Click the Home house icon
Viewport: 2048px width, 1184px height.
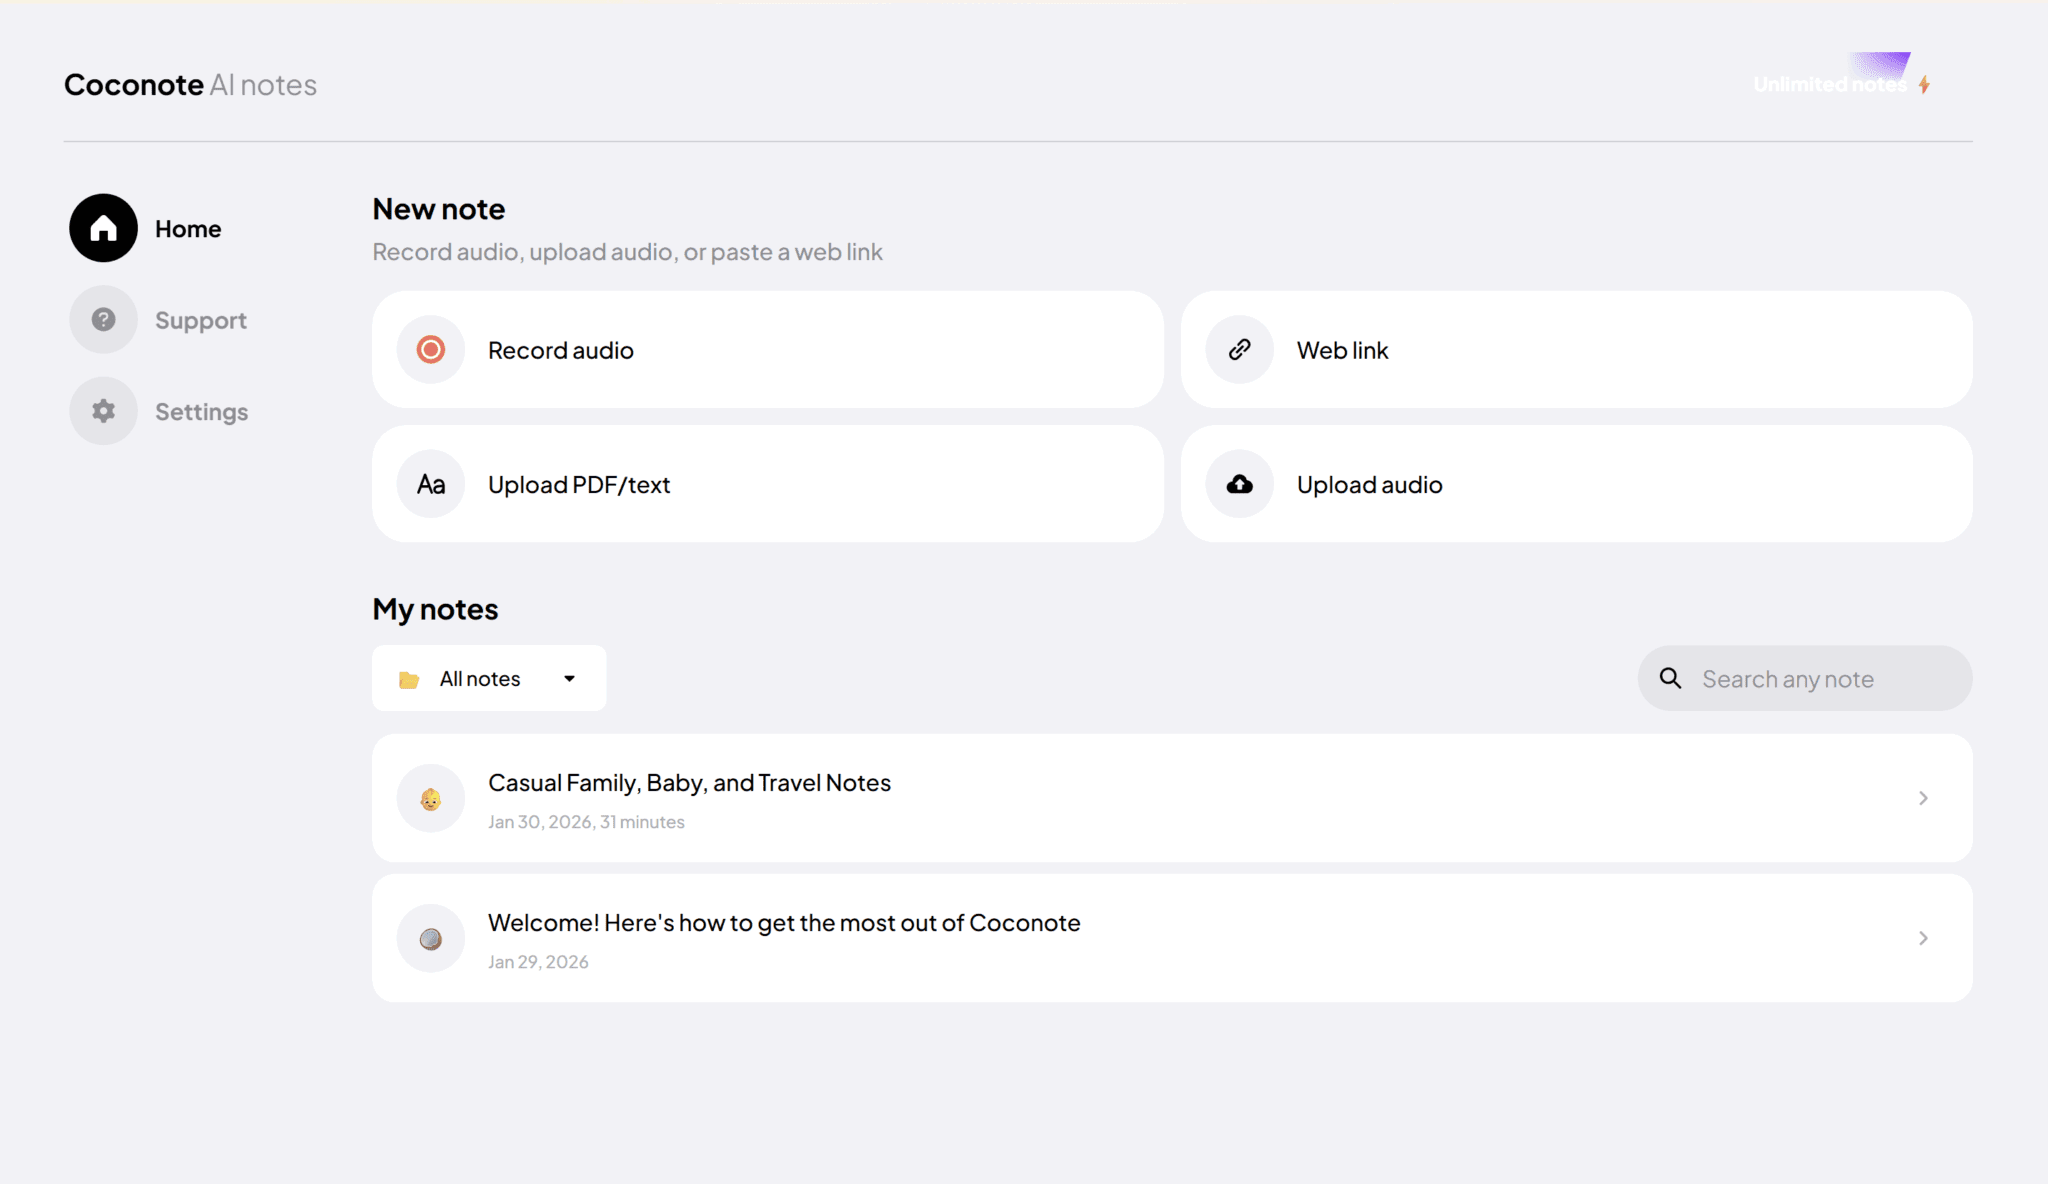(103, 229)
